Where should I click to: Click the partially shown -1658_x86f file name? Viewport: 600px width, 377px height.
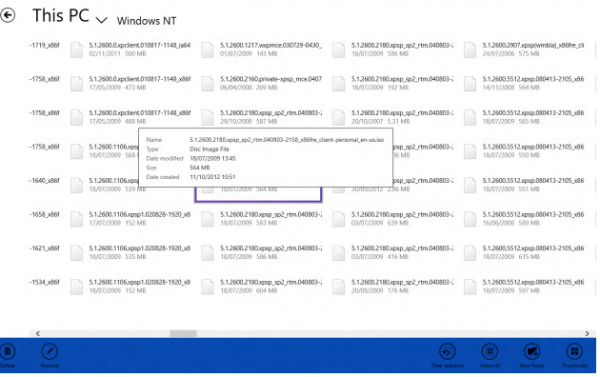(44, 214)
